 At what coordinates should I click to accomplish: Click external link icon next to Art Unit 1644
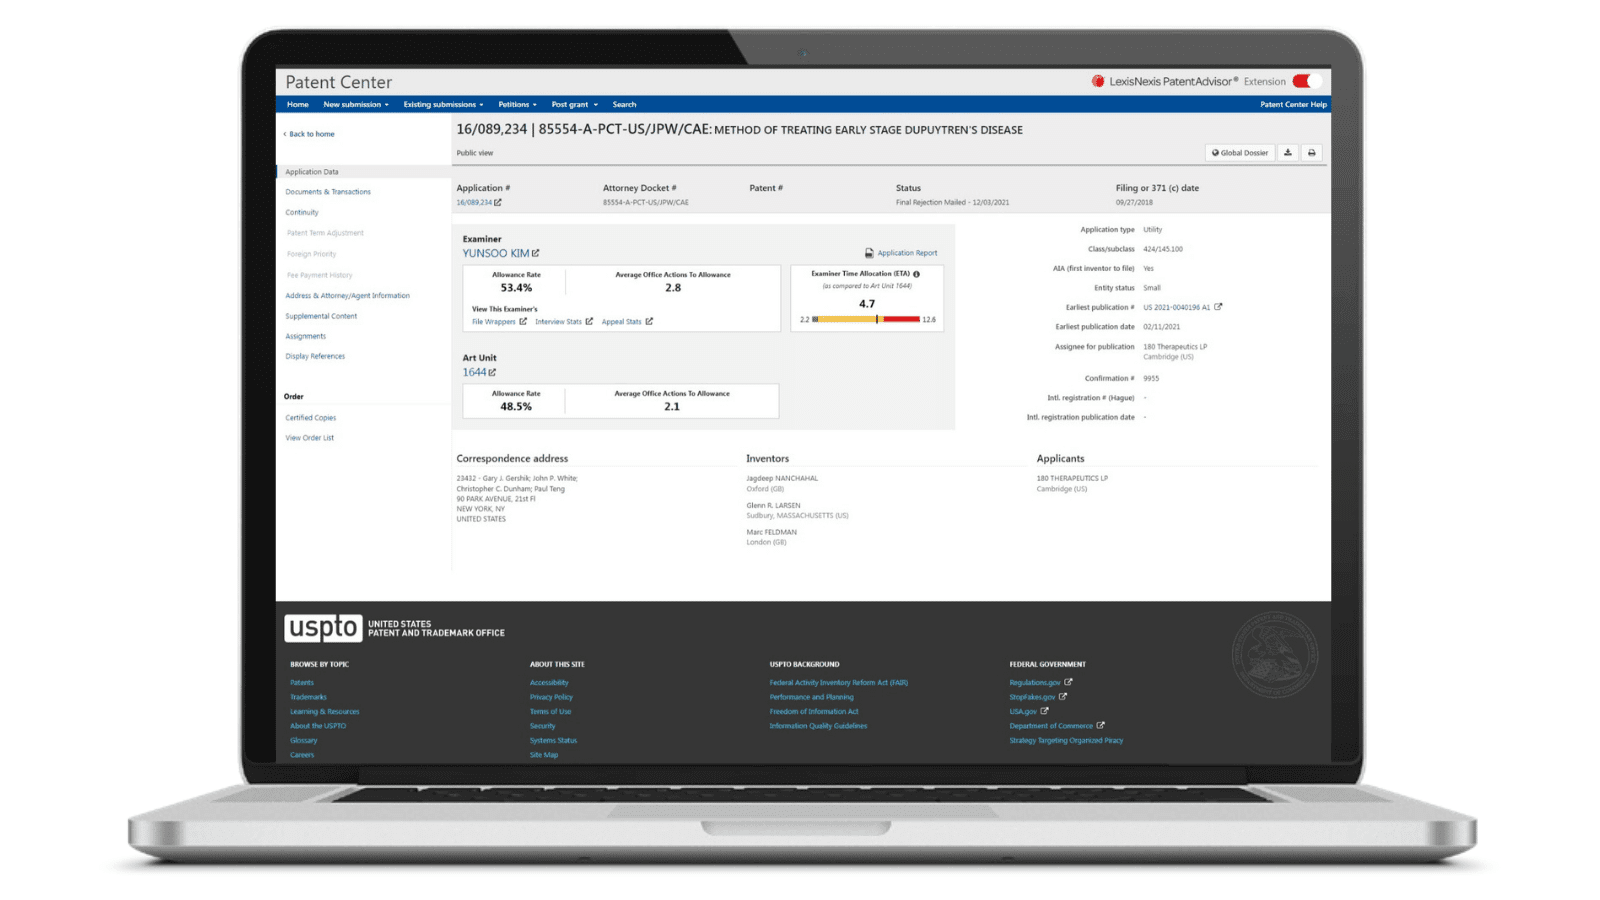click(492, 372)
